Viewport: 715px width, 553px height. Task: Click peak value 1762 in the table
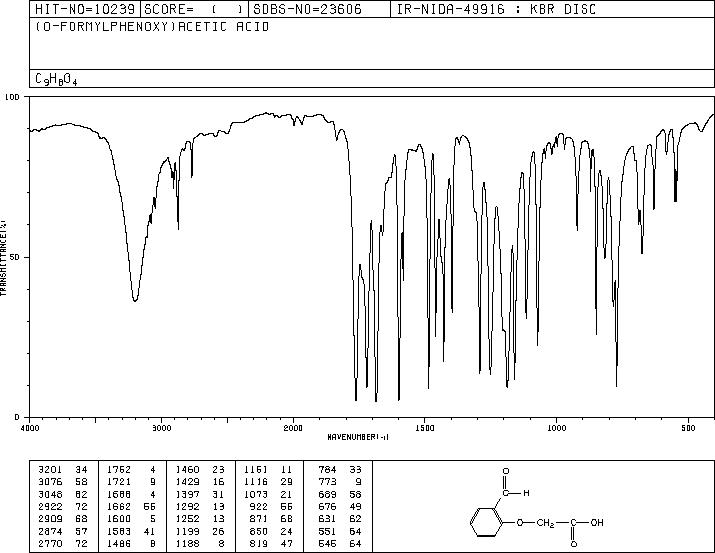click(119, 469)
